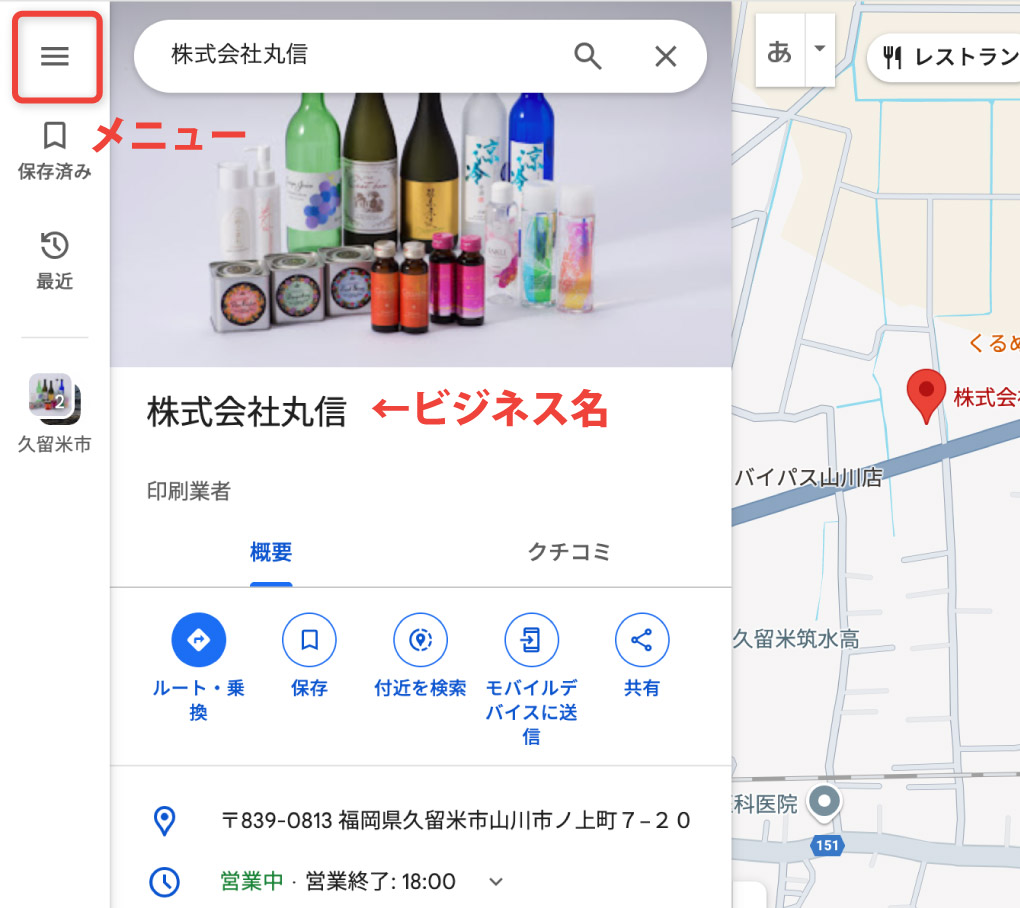The image size is (1020, 908).
Task: Click the address 〒839-0813 text
Action: pyautogui.click(x=455, y=821)
